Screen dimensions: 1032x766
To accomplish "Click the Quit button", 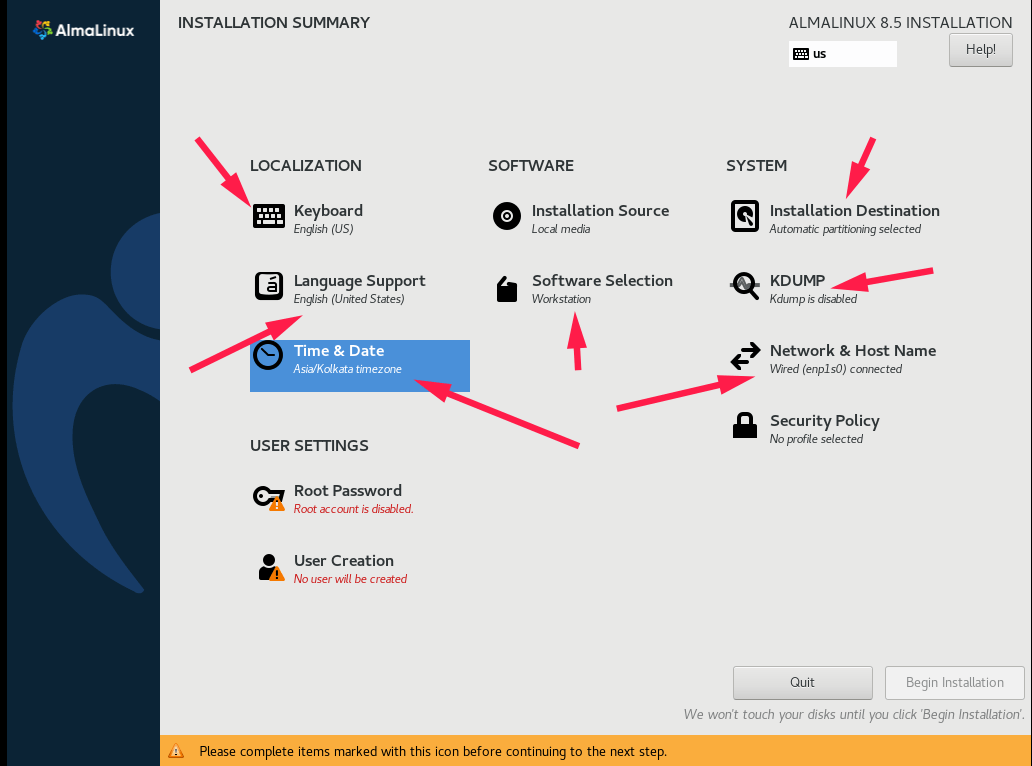I will [802, 682].
